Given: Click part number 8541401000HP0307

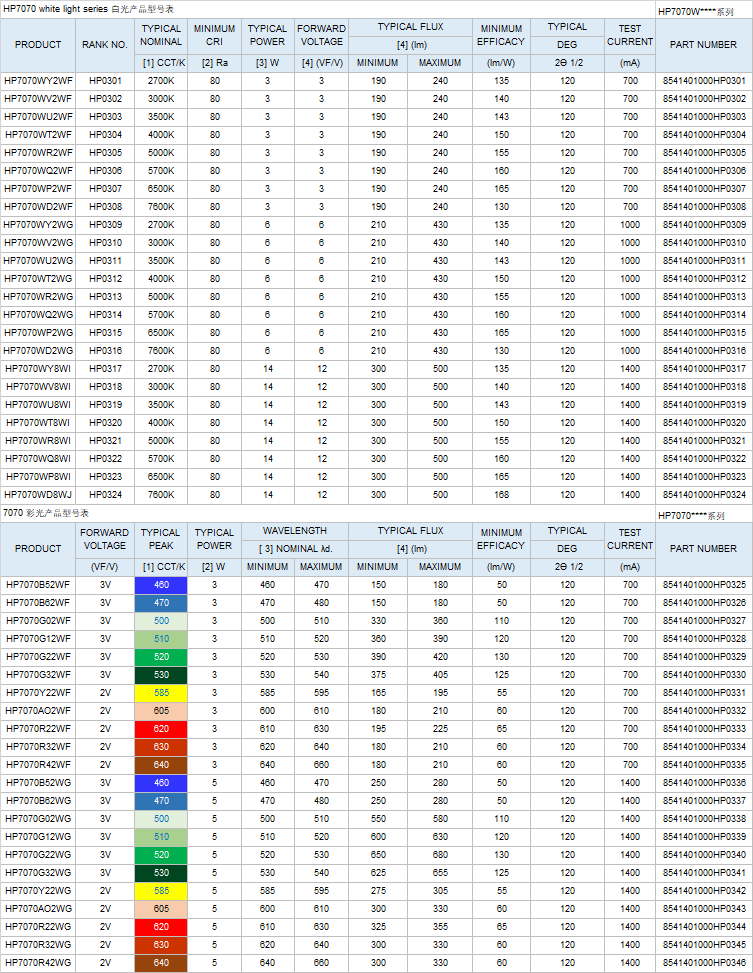Looking at the screenshot, I should click(x=704, y=189).
